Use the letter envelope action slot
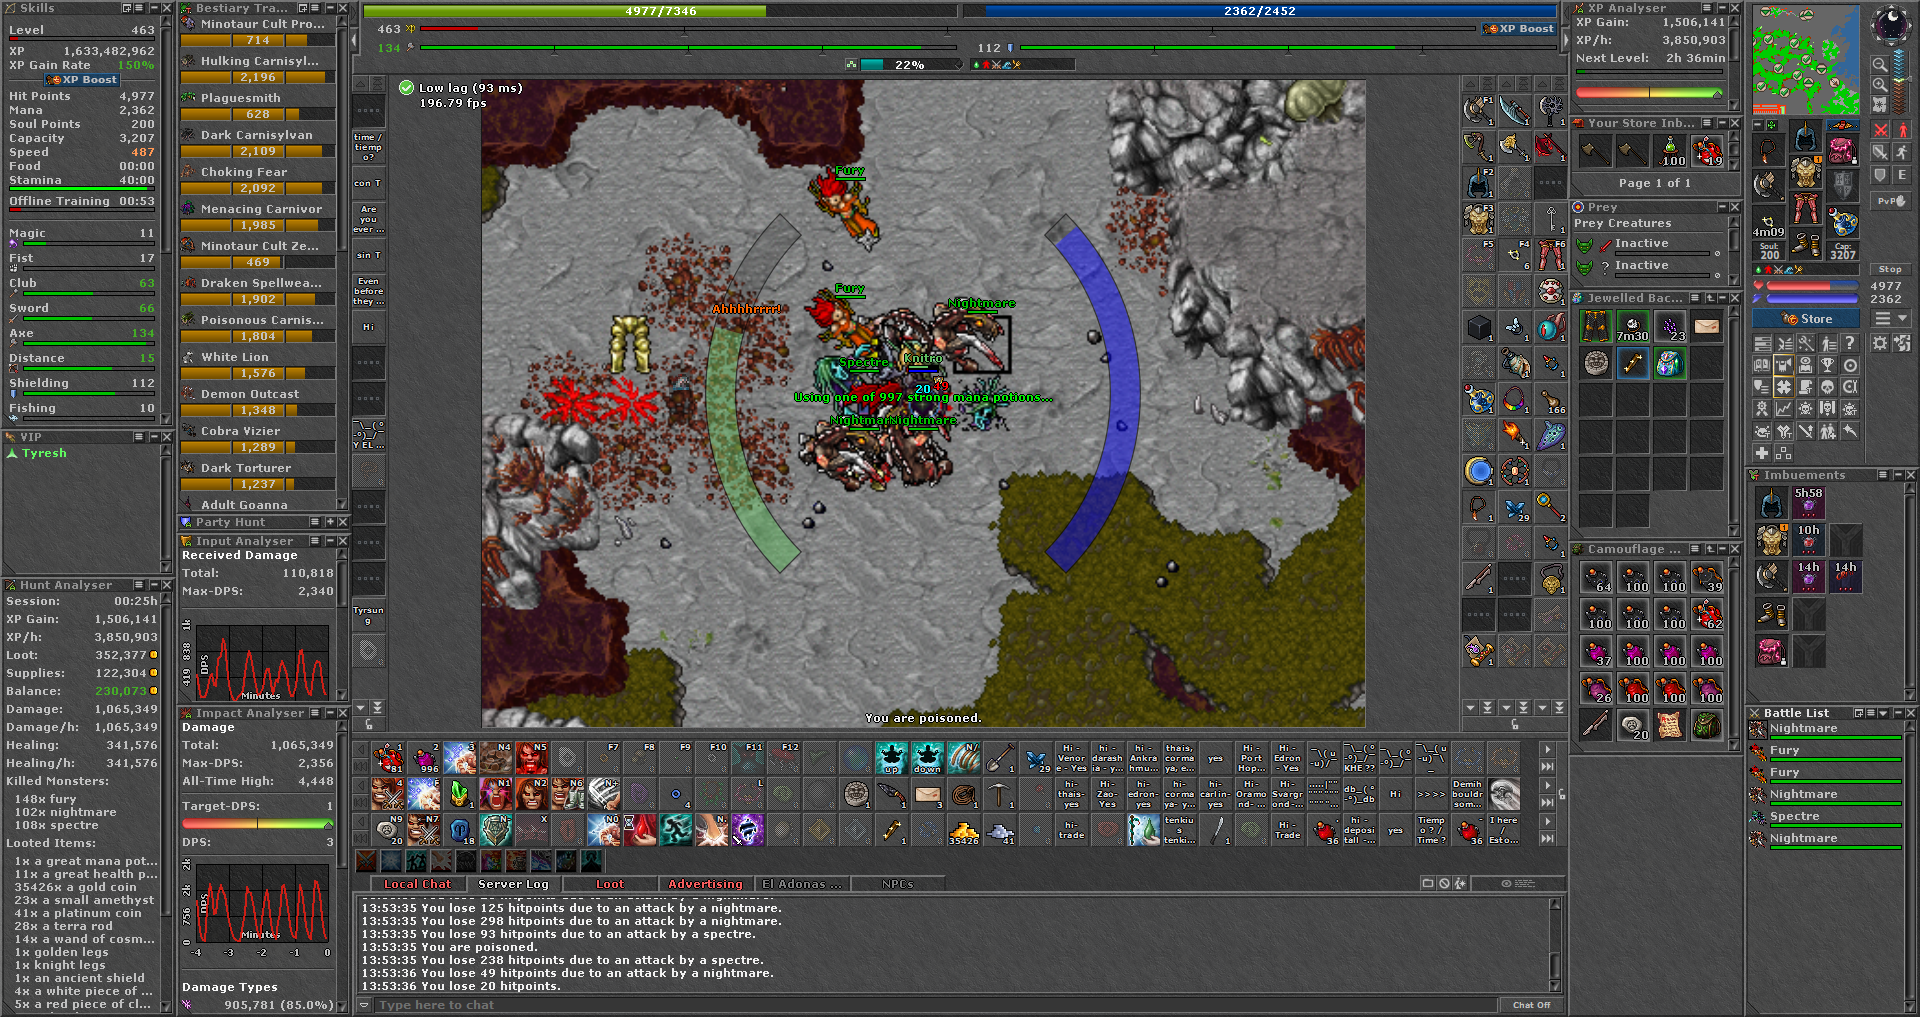Viewport: 1920px width, 1017px height. pos(928,795)
